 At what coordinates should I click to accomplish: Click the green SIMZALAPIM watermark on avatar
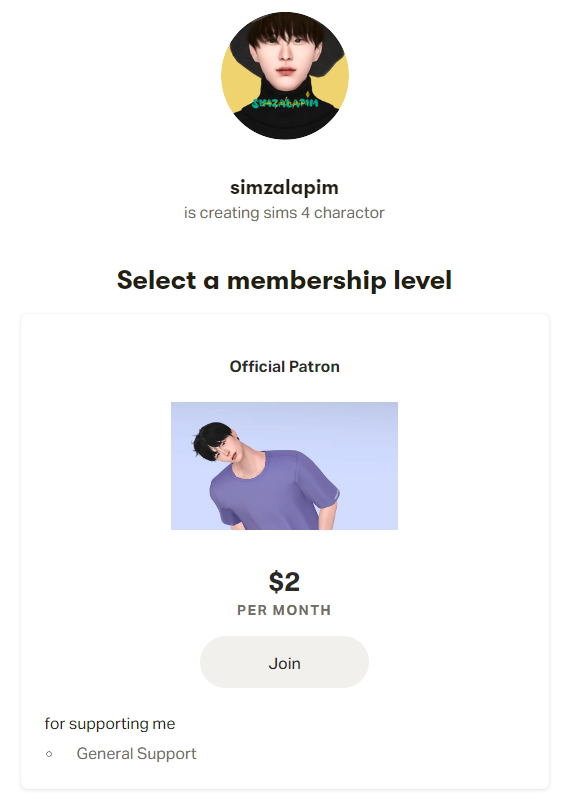click(285, 103)
